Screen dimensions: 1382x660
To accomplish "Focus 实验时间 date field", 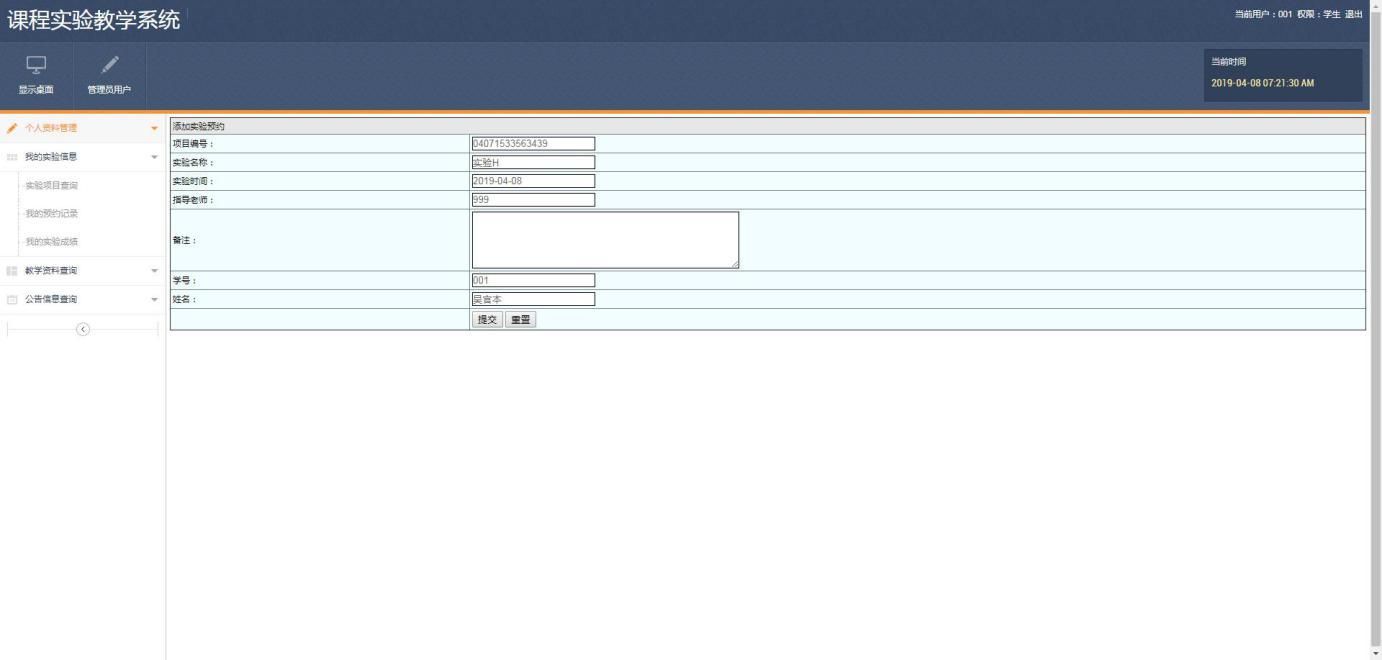I will click(x=533, y=181).
